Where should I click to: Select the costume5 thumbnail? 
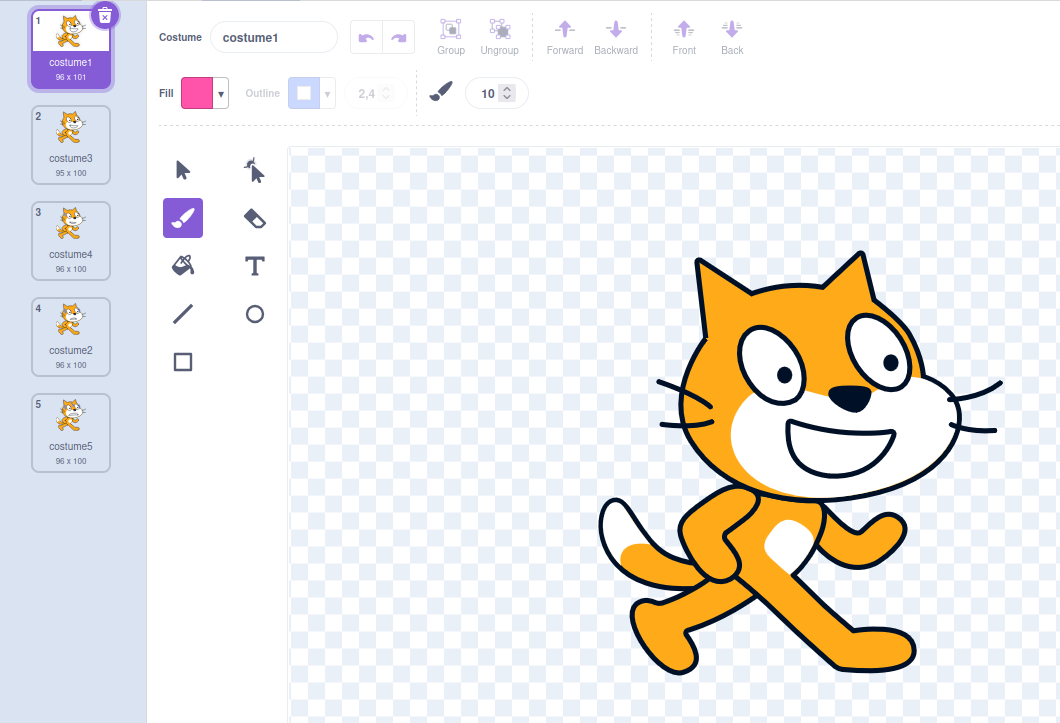71,433
